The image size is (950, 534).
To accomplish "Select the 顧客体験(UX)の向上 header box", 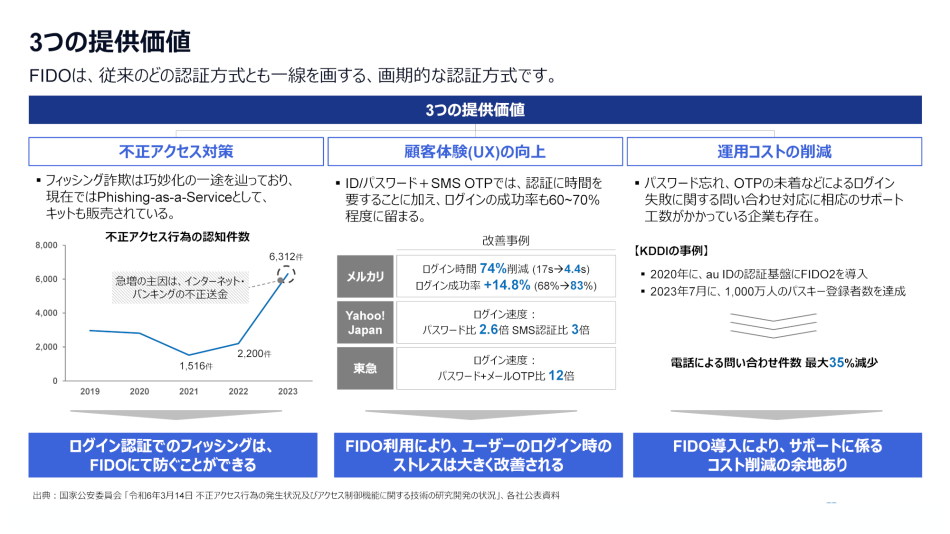I will [x=475, y=152].
